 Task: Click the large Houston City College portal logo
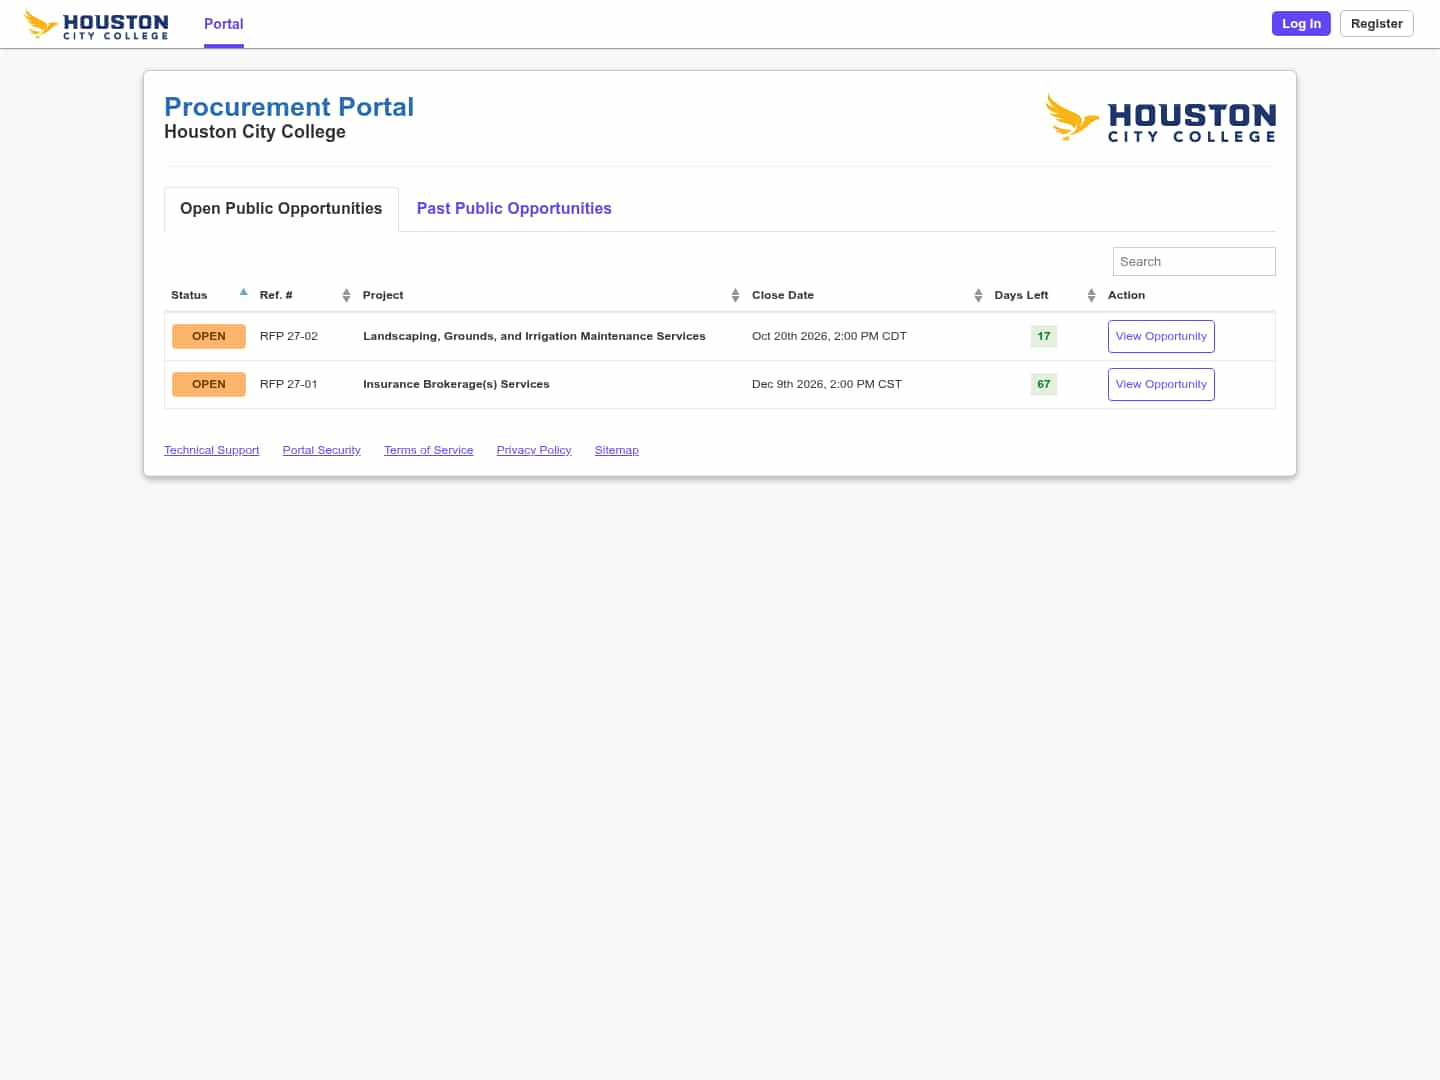1160,118
